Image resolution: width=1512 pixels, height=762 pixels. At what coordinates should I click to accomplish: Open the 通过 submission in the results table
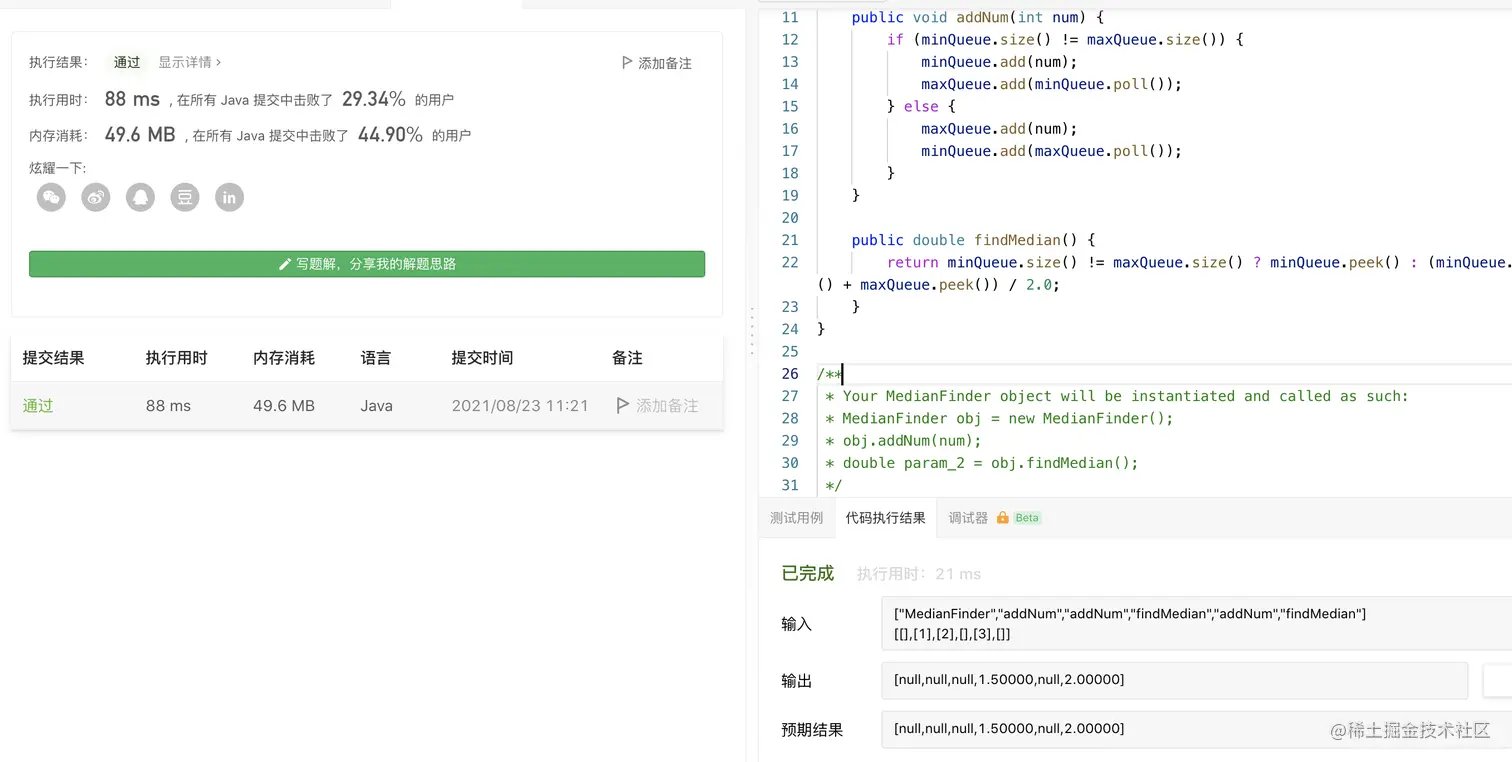pyautogui.click(x=38, y=406)
